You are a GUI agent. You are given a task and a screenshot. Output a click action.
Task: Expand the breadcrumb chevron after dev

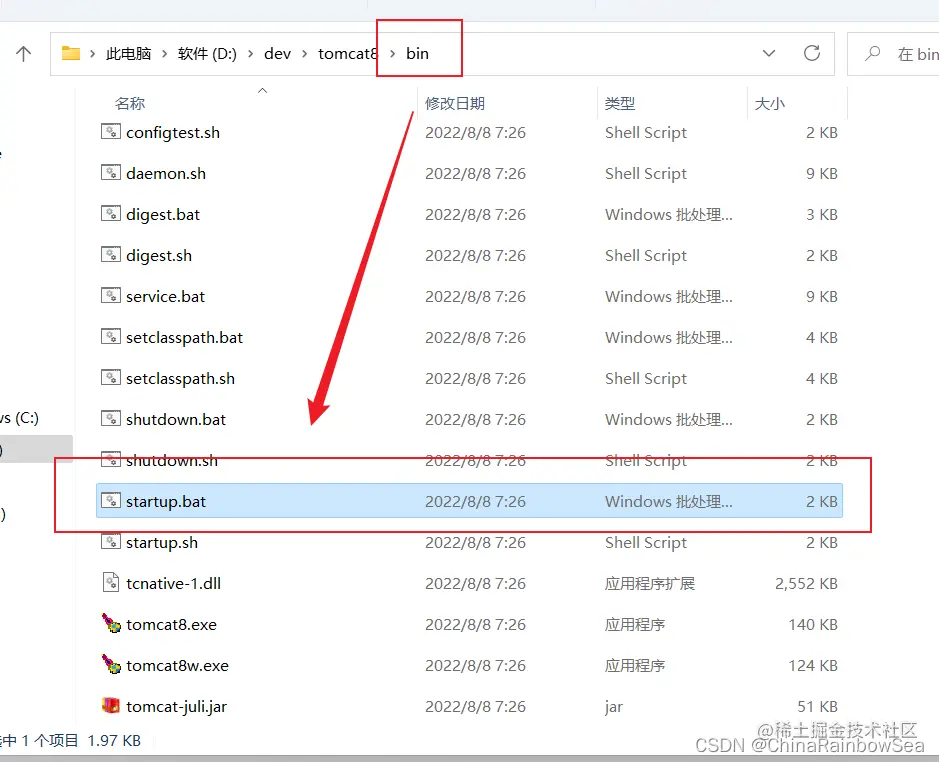click(304, 54)
